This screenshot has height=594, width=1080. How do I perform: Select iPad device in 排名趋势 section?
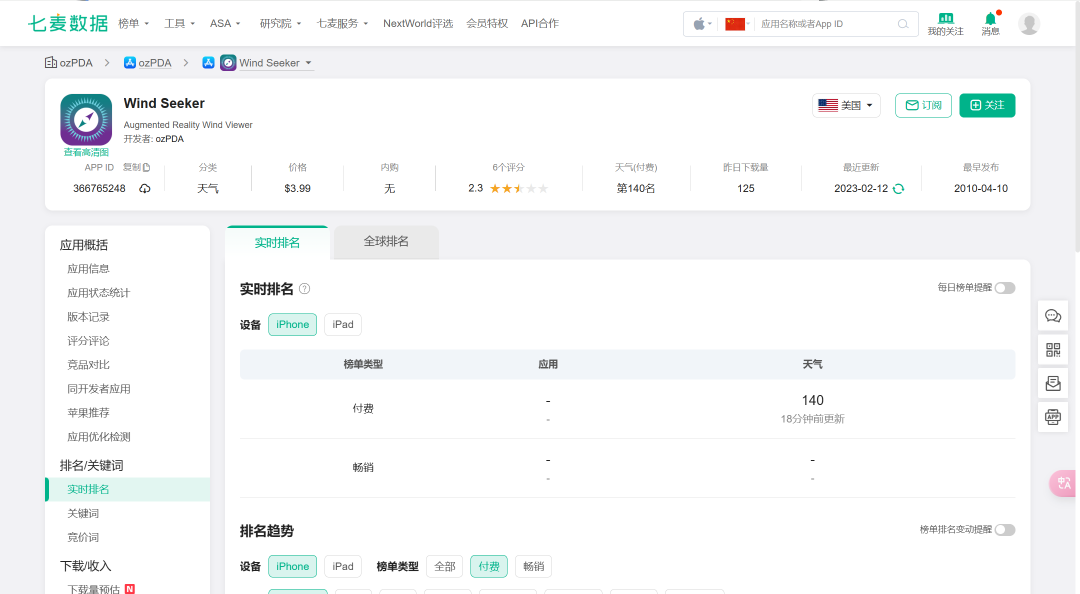343,566
